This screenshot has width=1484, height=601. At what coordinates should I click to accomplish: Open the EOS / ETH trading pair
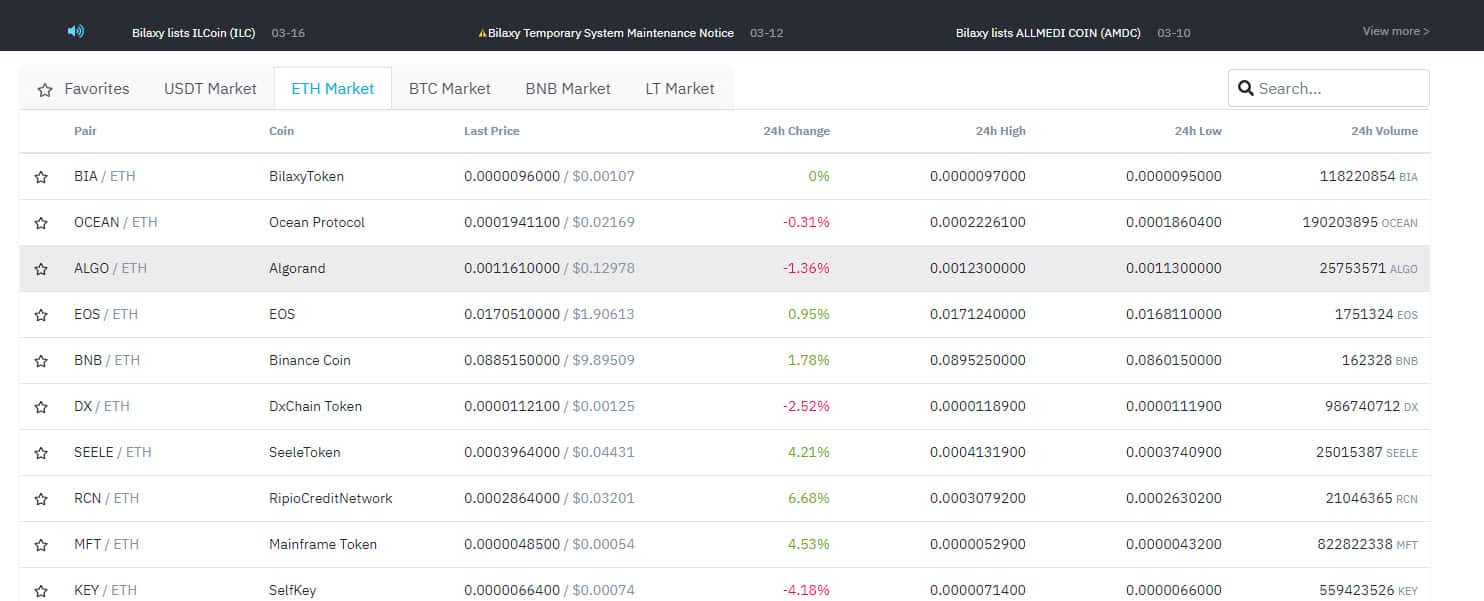click(106, 314)
